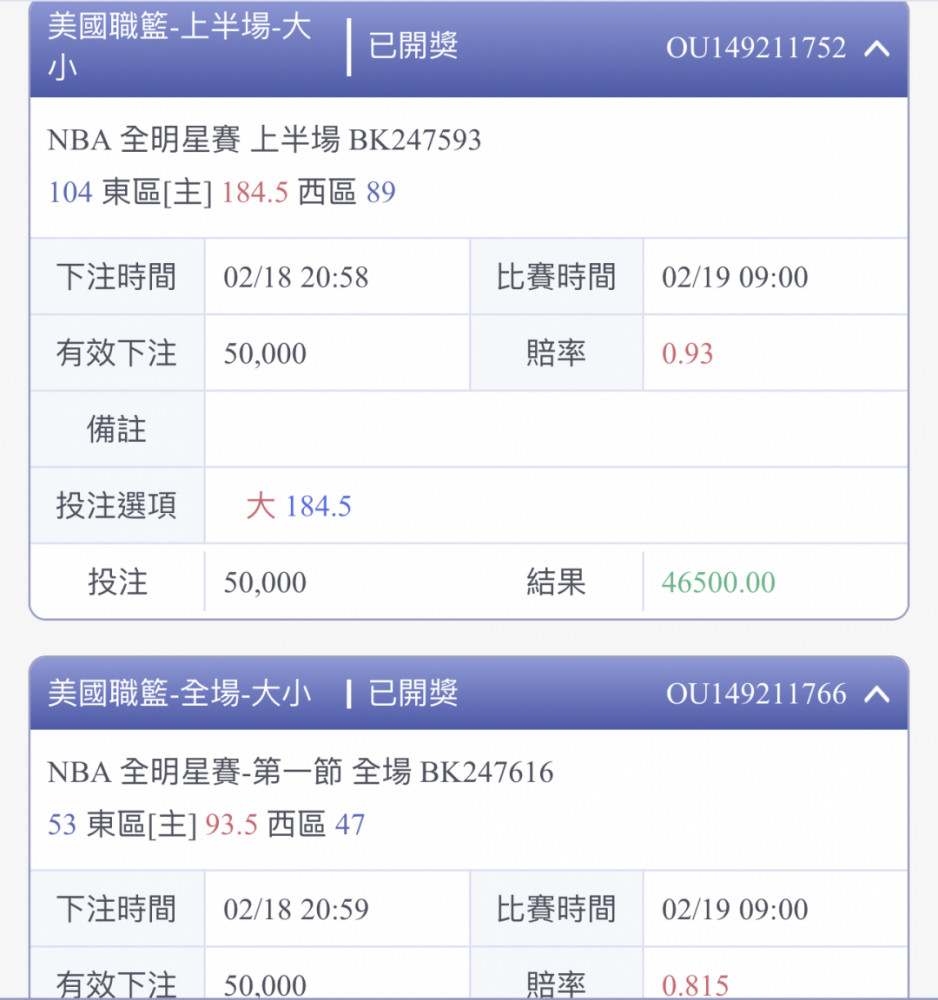
Task: Click the 美國職籃-全場-大小 header title
Action: click(179, 693)
